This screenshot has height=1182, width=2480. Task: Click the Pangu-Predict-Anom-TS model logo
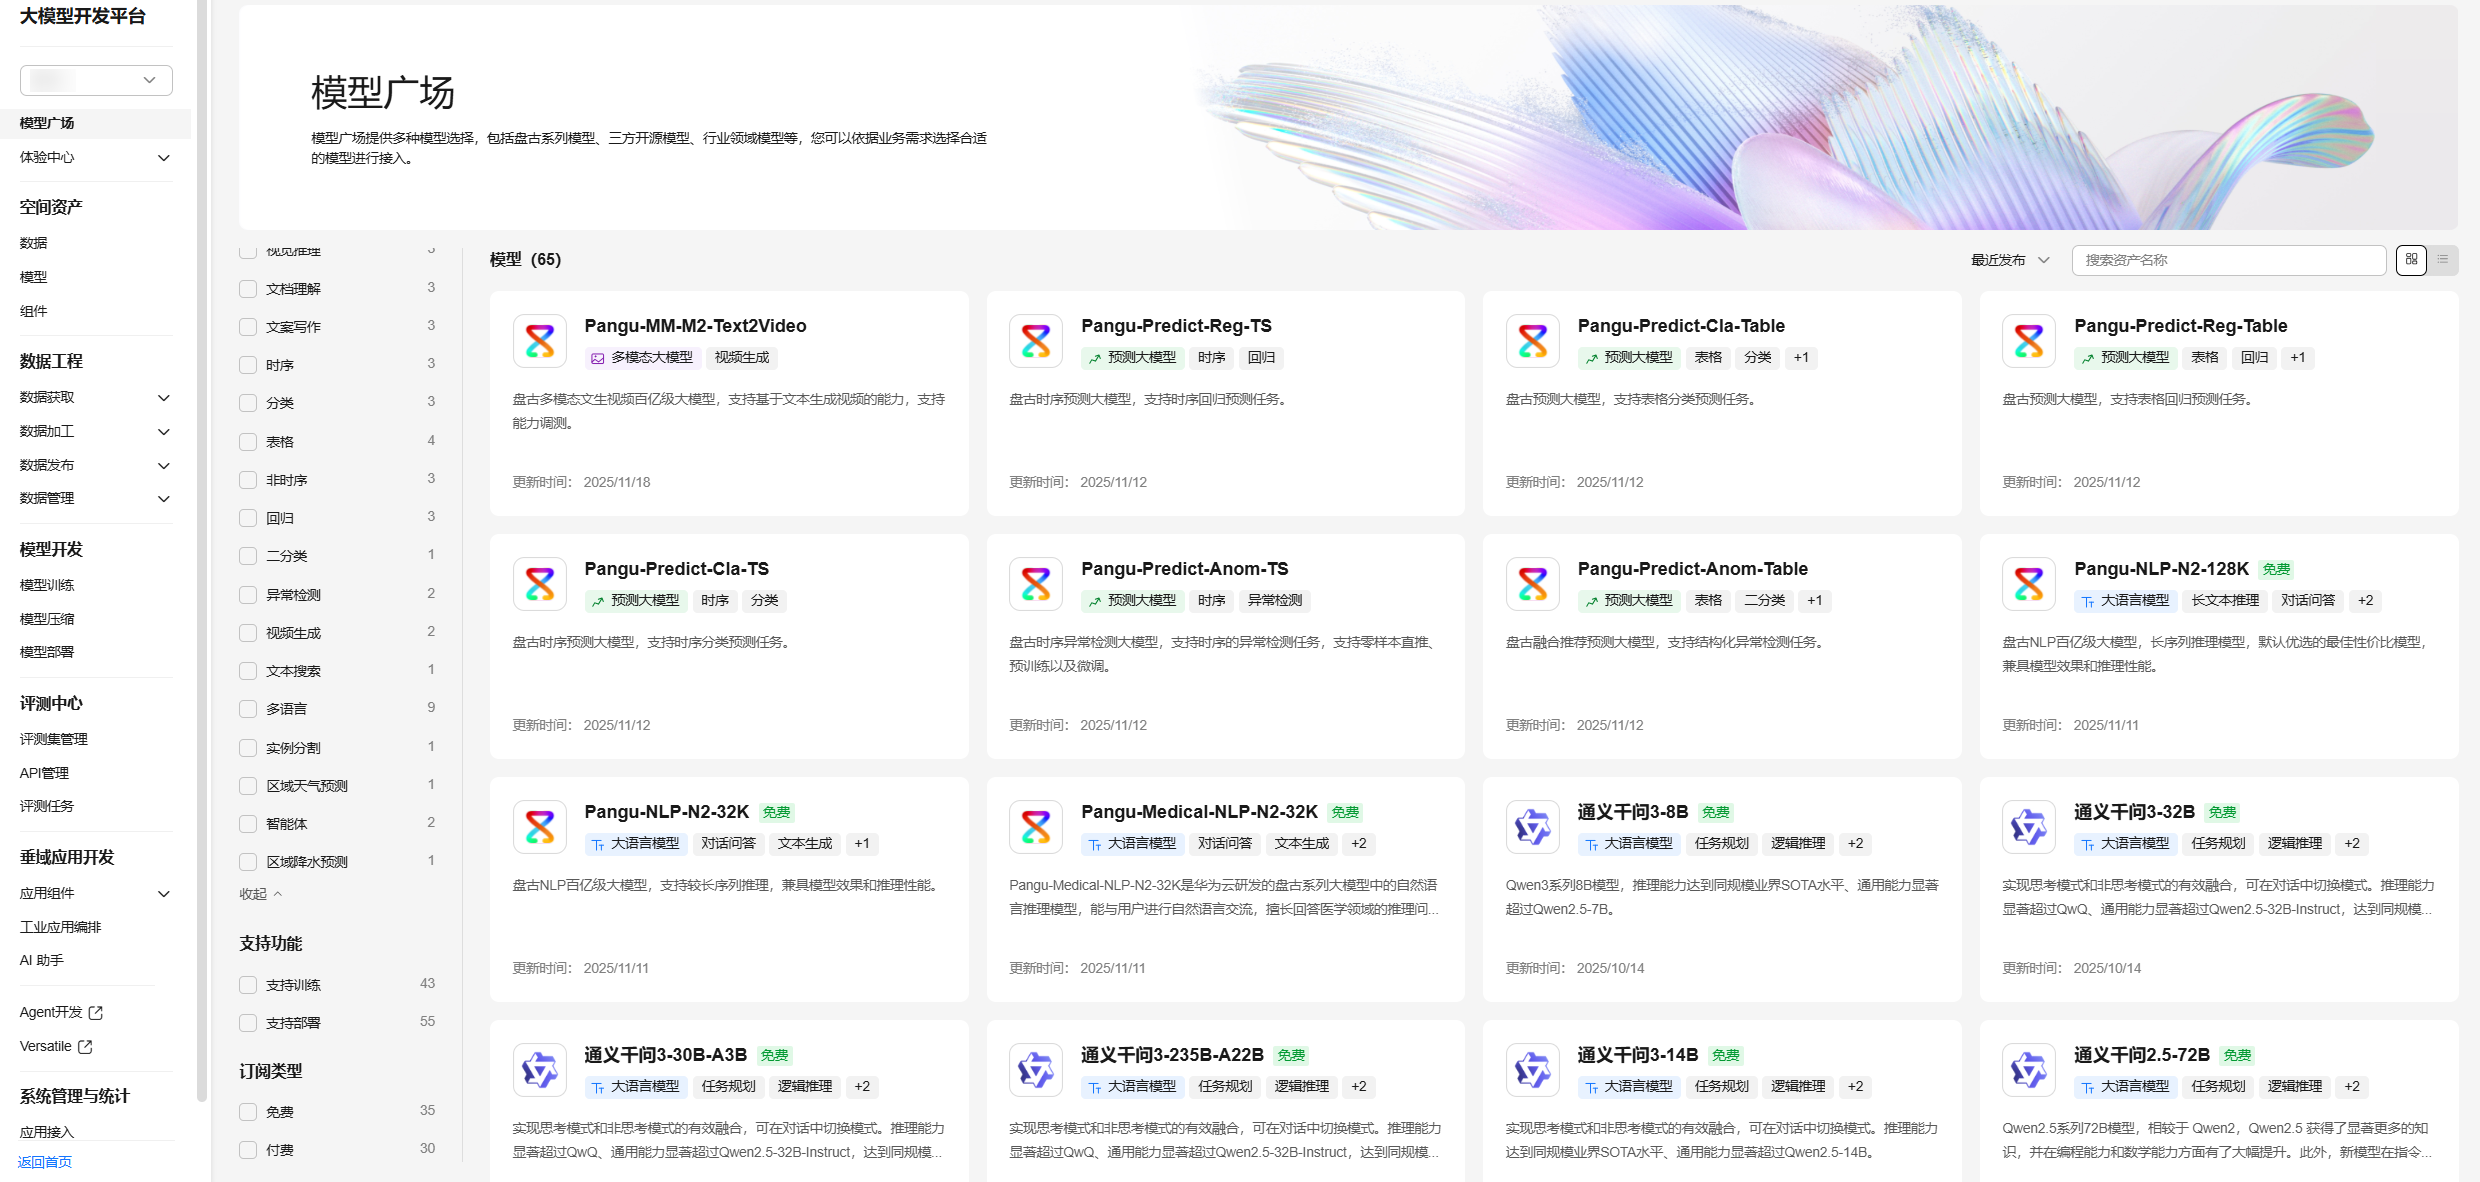[1035, 584]
